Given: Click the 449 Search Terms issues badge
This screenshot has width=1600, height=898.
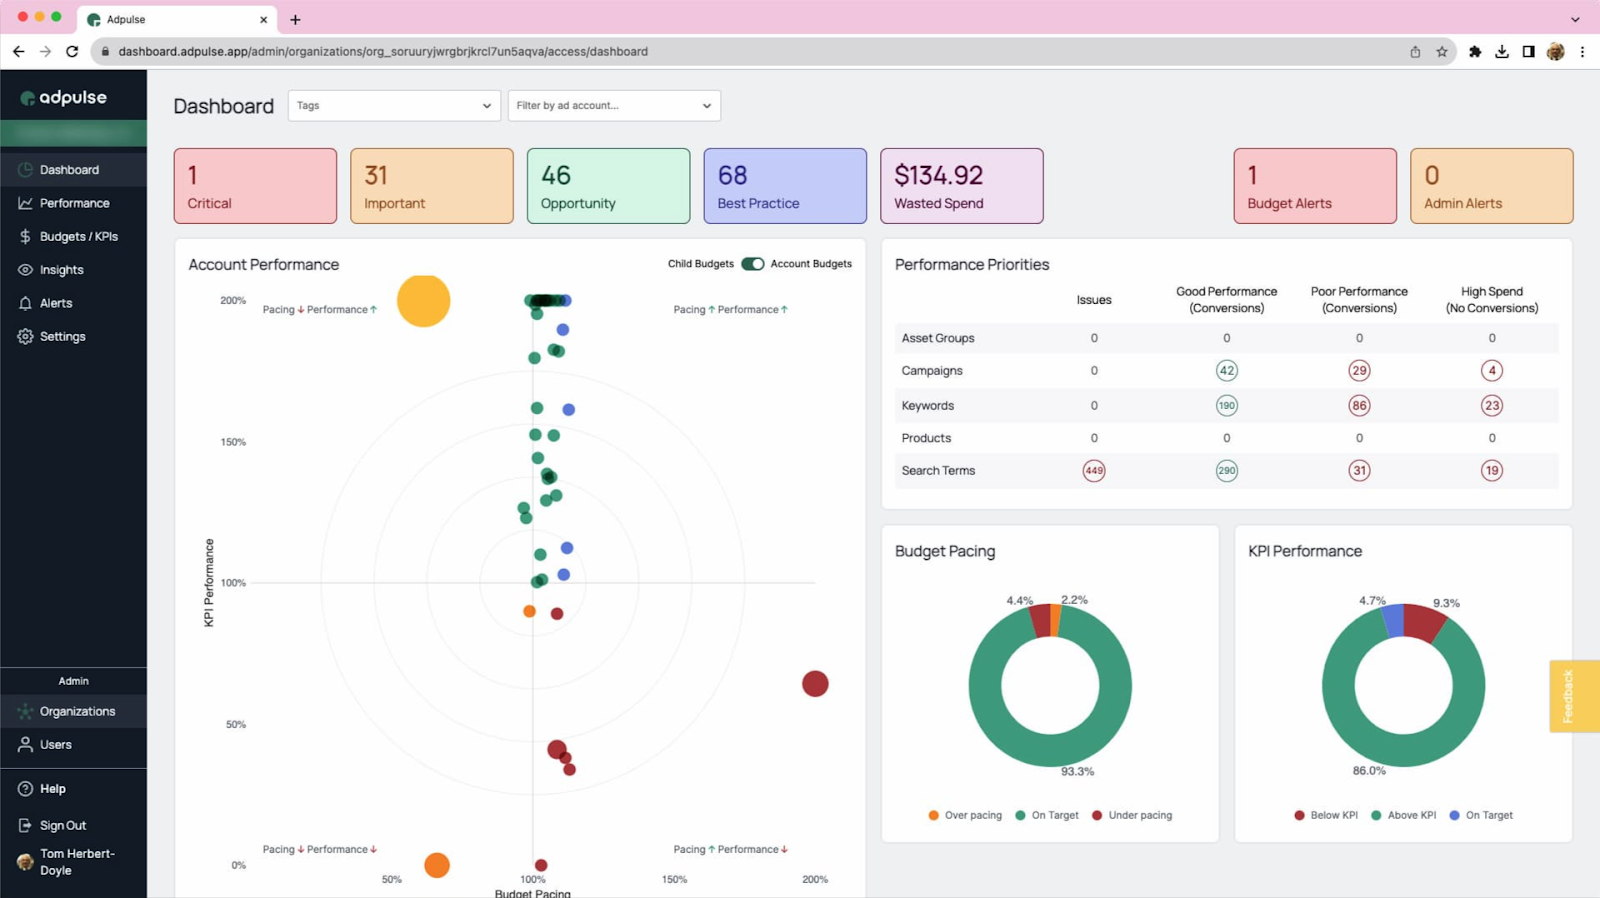Looking at the screenshot, I should click(x=1094, y=471).
